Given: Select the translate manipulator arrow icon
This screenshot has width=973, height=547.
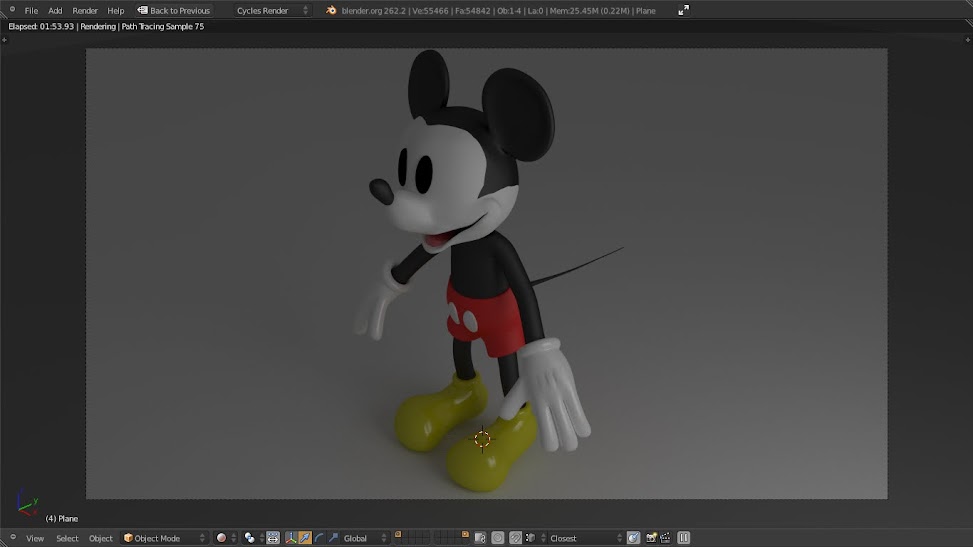Looking at the screenshot, I should [x=305, y=538].
